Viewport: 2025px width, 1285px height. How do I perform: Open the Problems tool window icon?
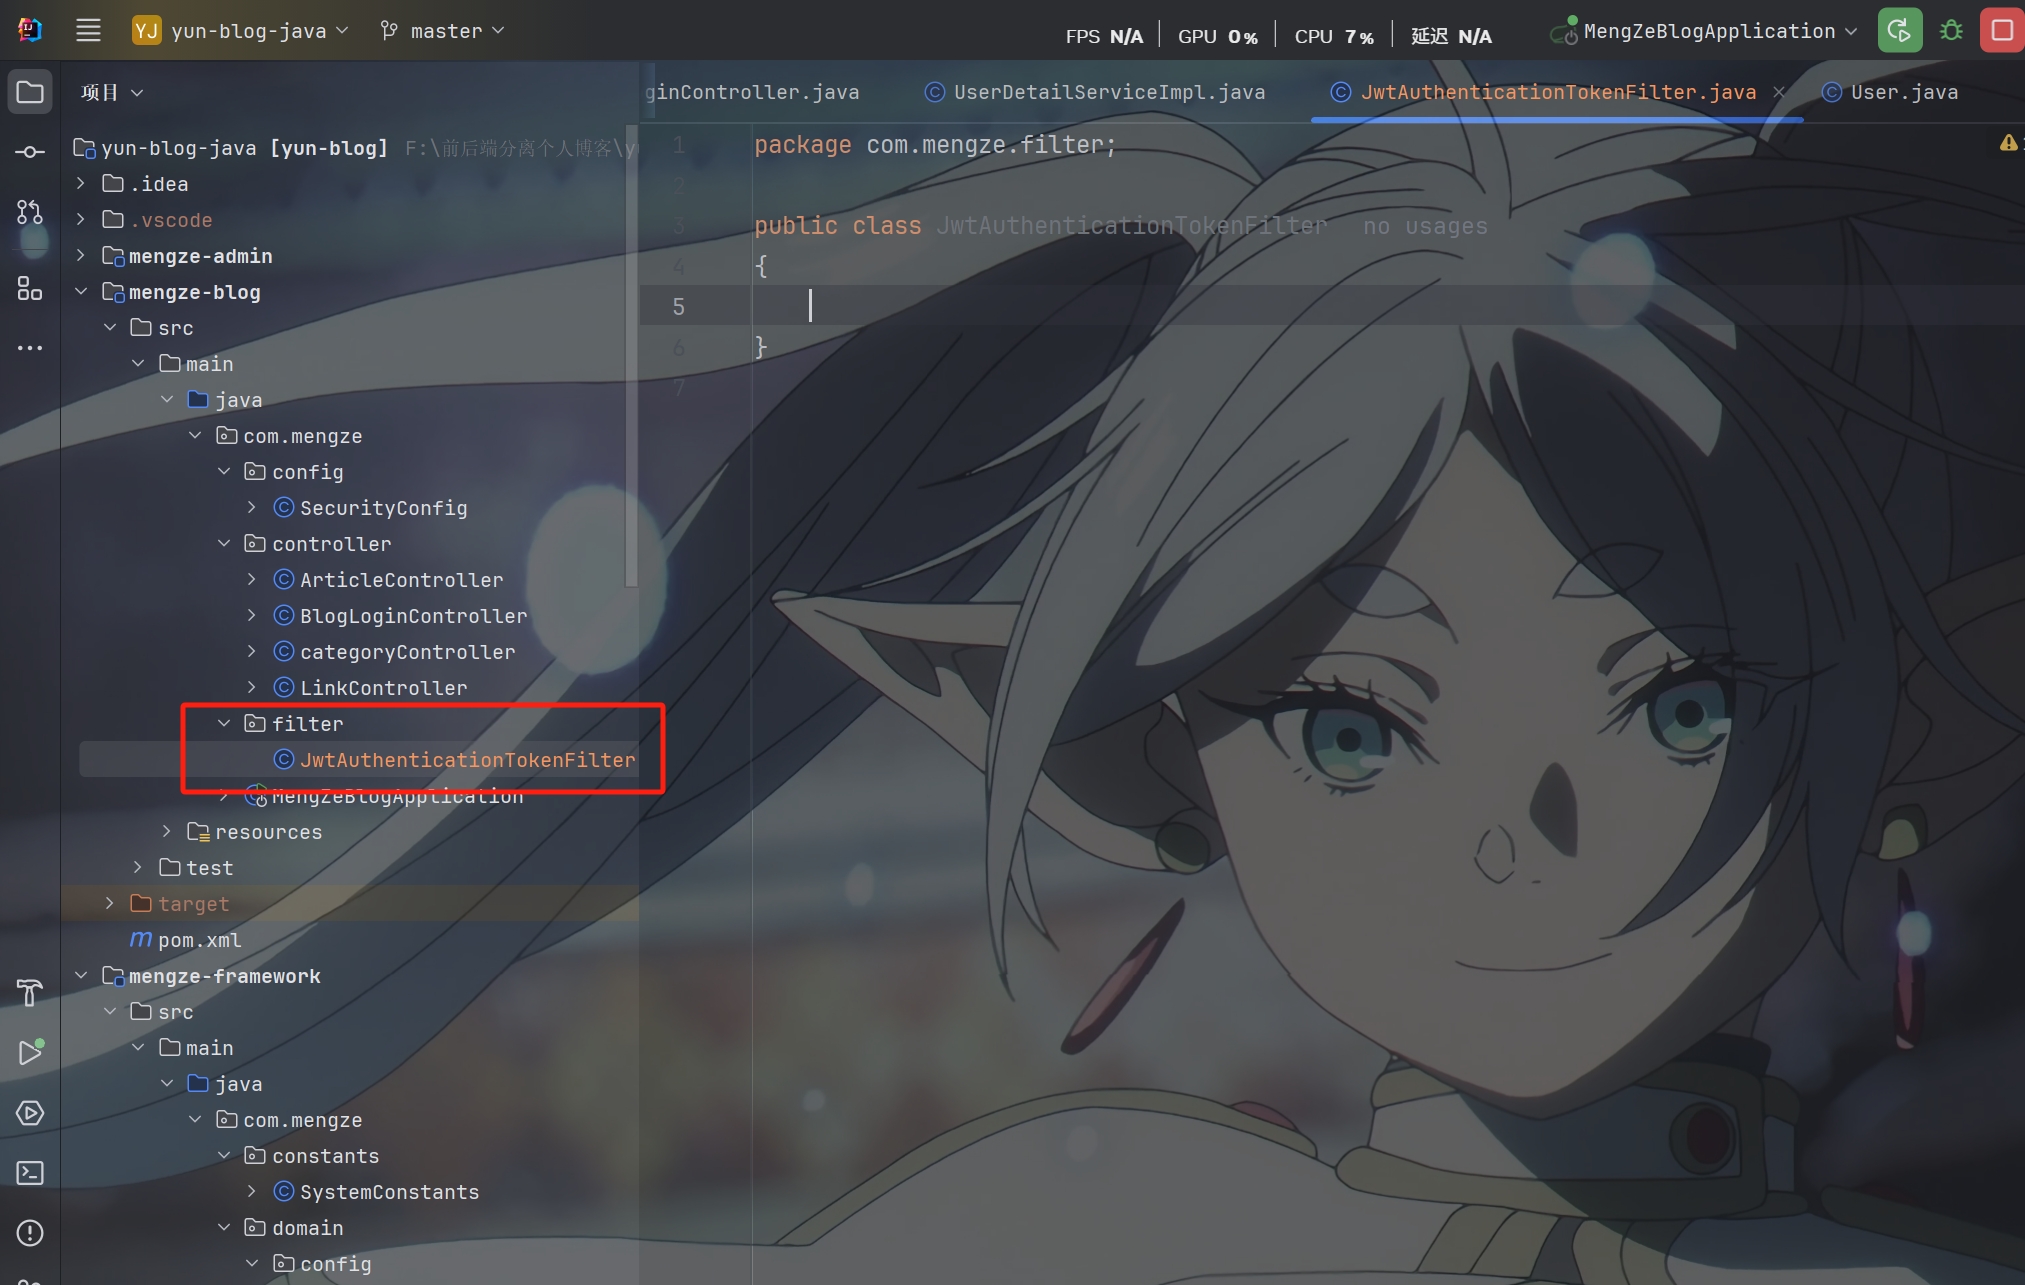(x=30, y=1233)
